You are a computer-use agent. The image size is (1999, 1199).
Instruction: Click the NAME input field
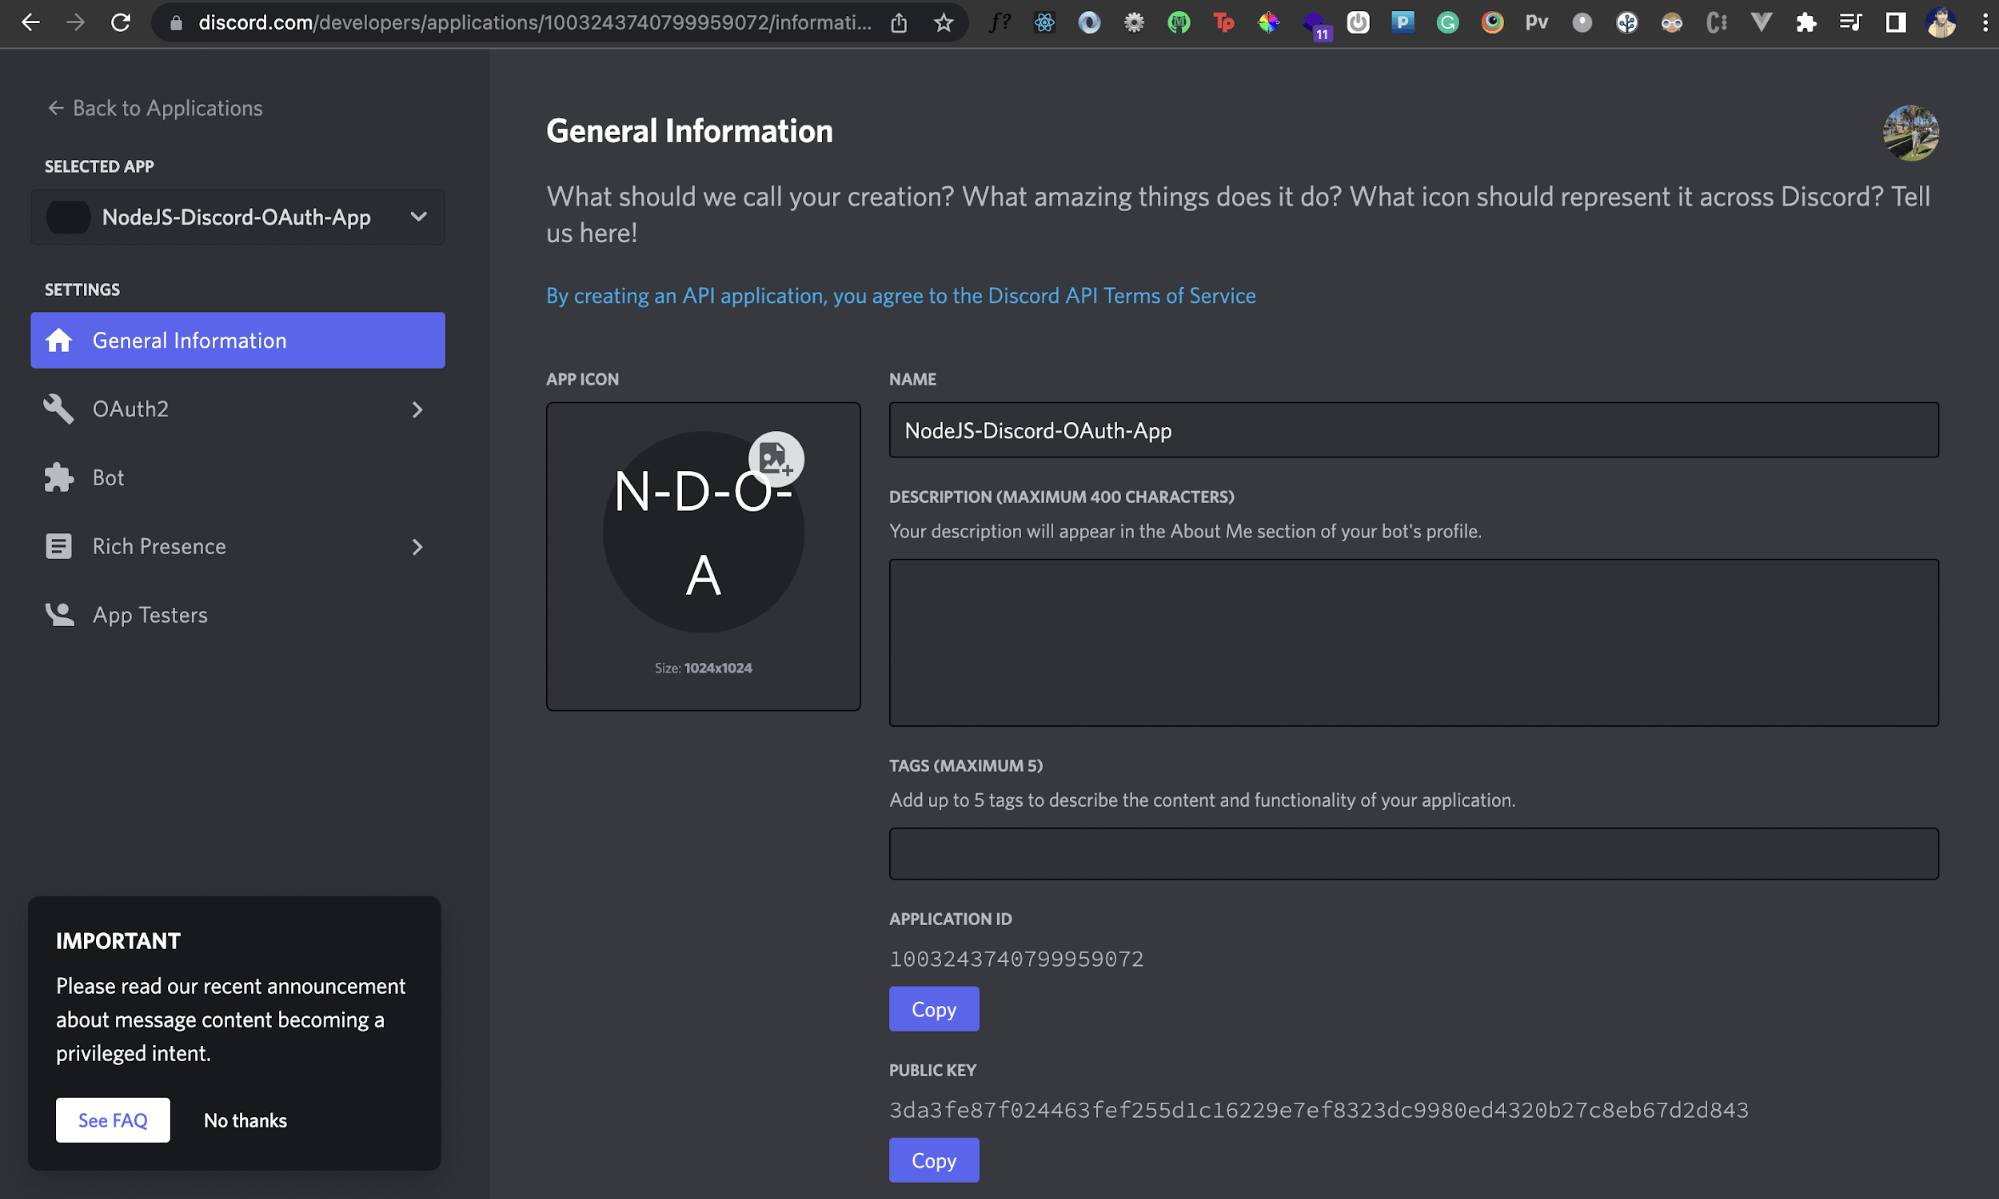1413,430
